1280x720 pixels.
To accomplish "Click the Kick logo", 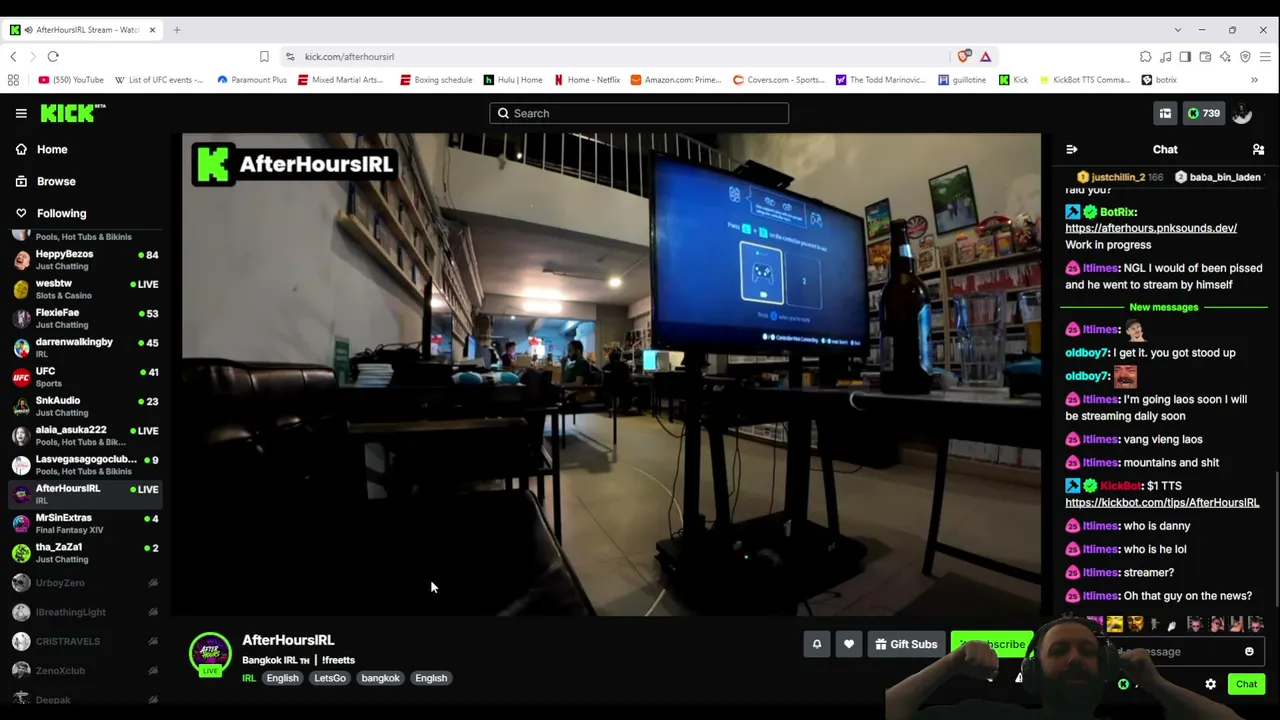I will 72,113.
